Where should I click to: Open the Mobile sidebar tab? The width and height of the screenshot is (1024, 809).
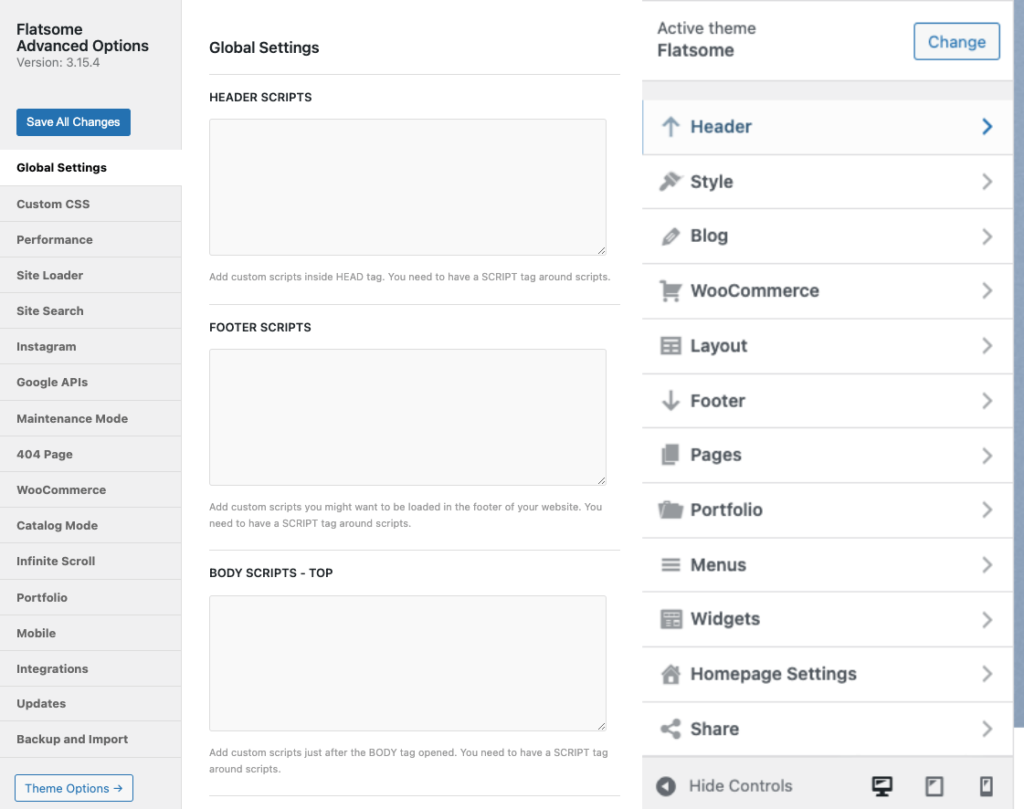click(91, 633)
